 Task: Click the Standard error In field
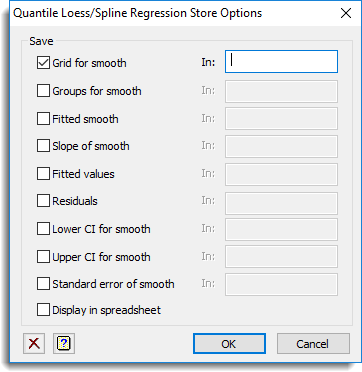pyautogui.click(x=281, y=285)
